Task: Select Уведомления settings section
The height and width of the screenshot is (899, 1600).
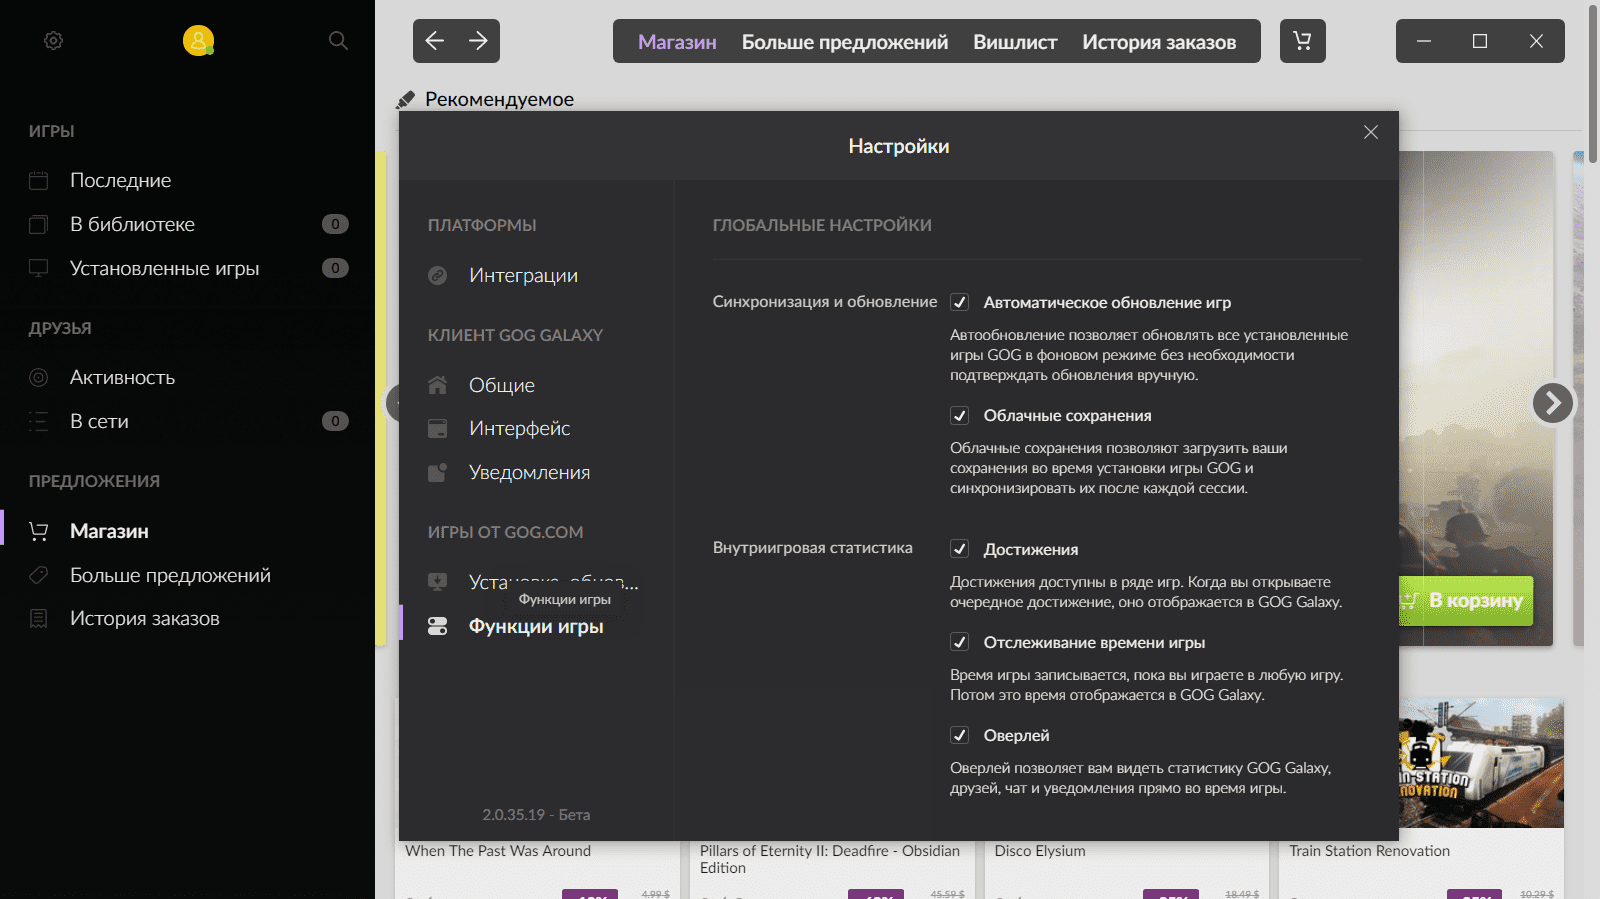Action: tap(529, 473)
